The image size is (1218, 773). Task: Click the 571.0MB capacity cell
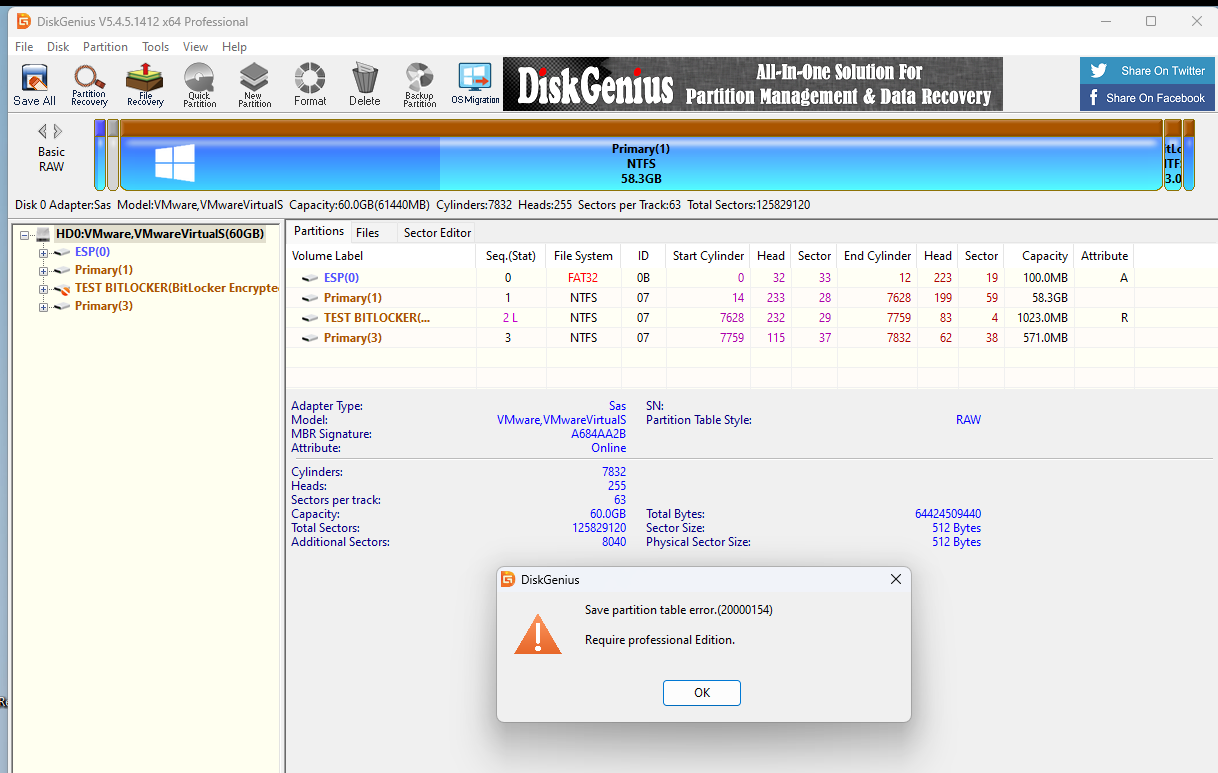pyautogui.click(x=1047, y=337)
